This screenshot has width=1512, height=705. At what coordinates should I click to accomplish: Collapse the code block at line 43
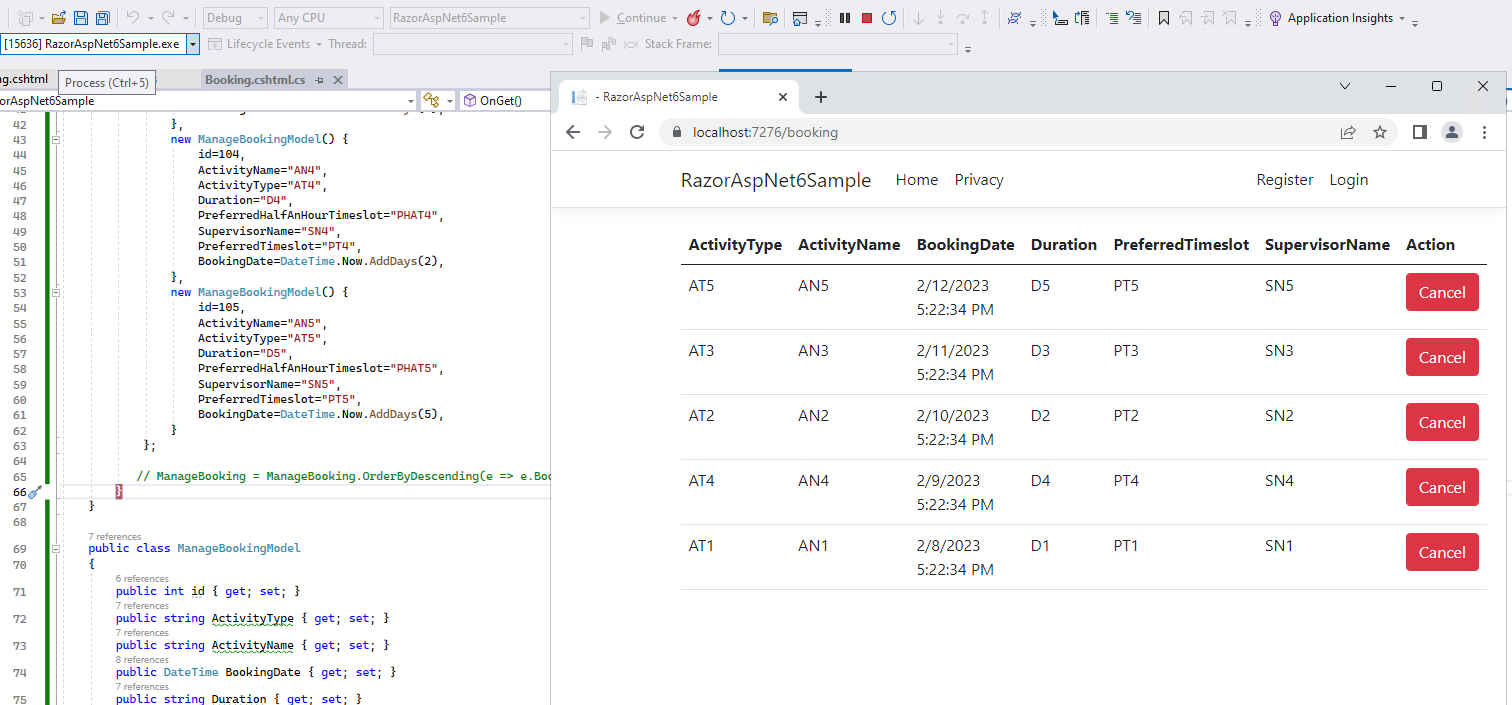57,140
